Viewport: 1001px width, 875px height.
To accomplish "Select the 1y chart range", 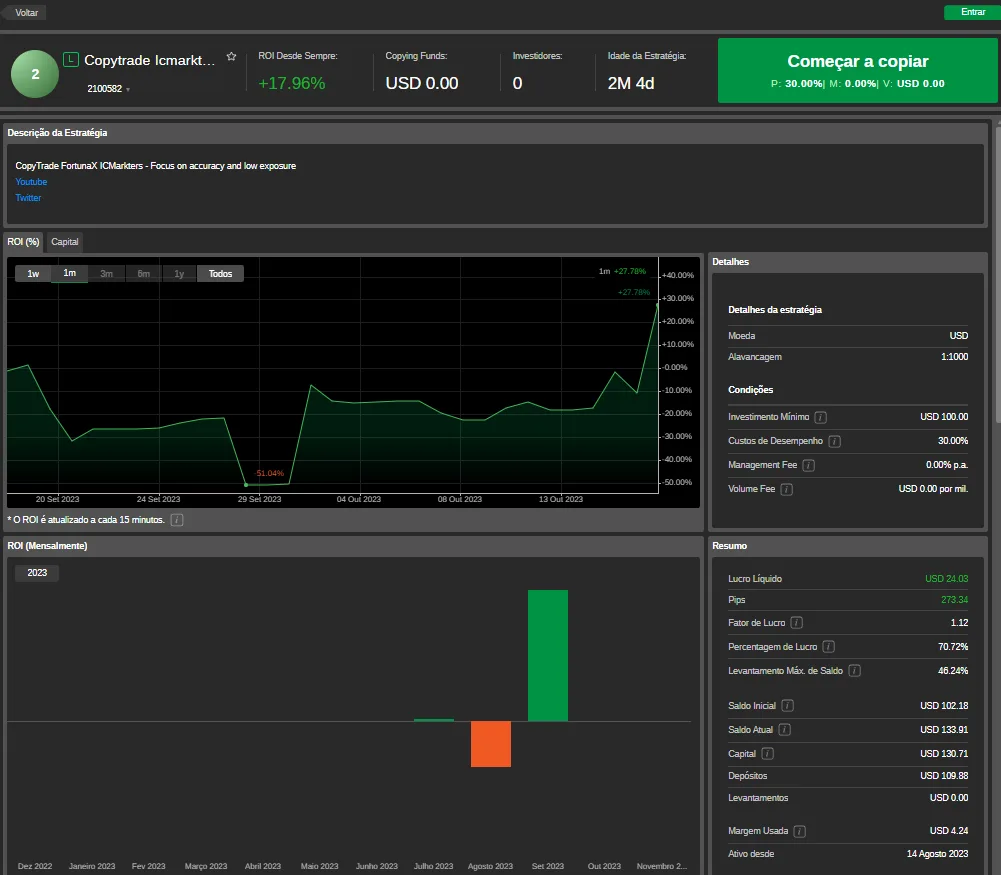I will coord(179,274).
